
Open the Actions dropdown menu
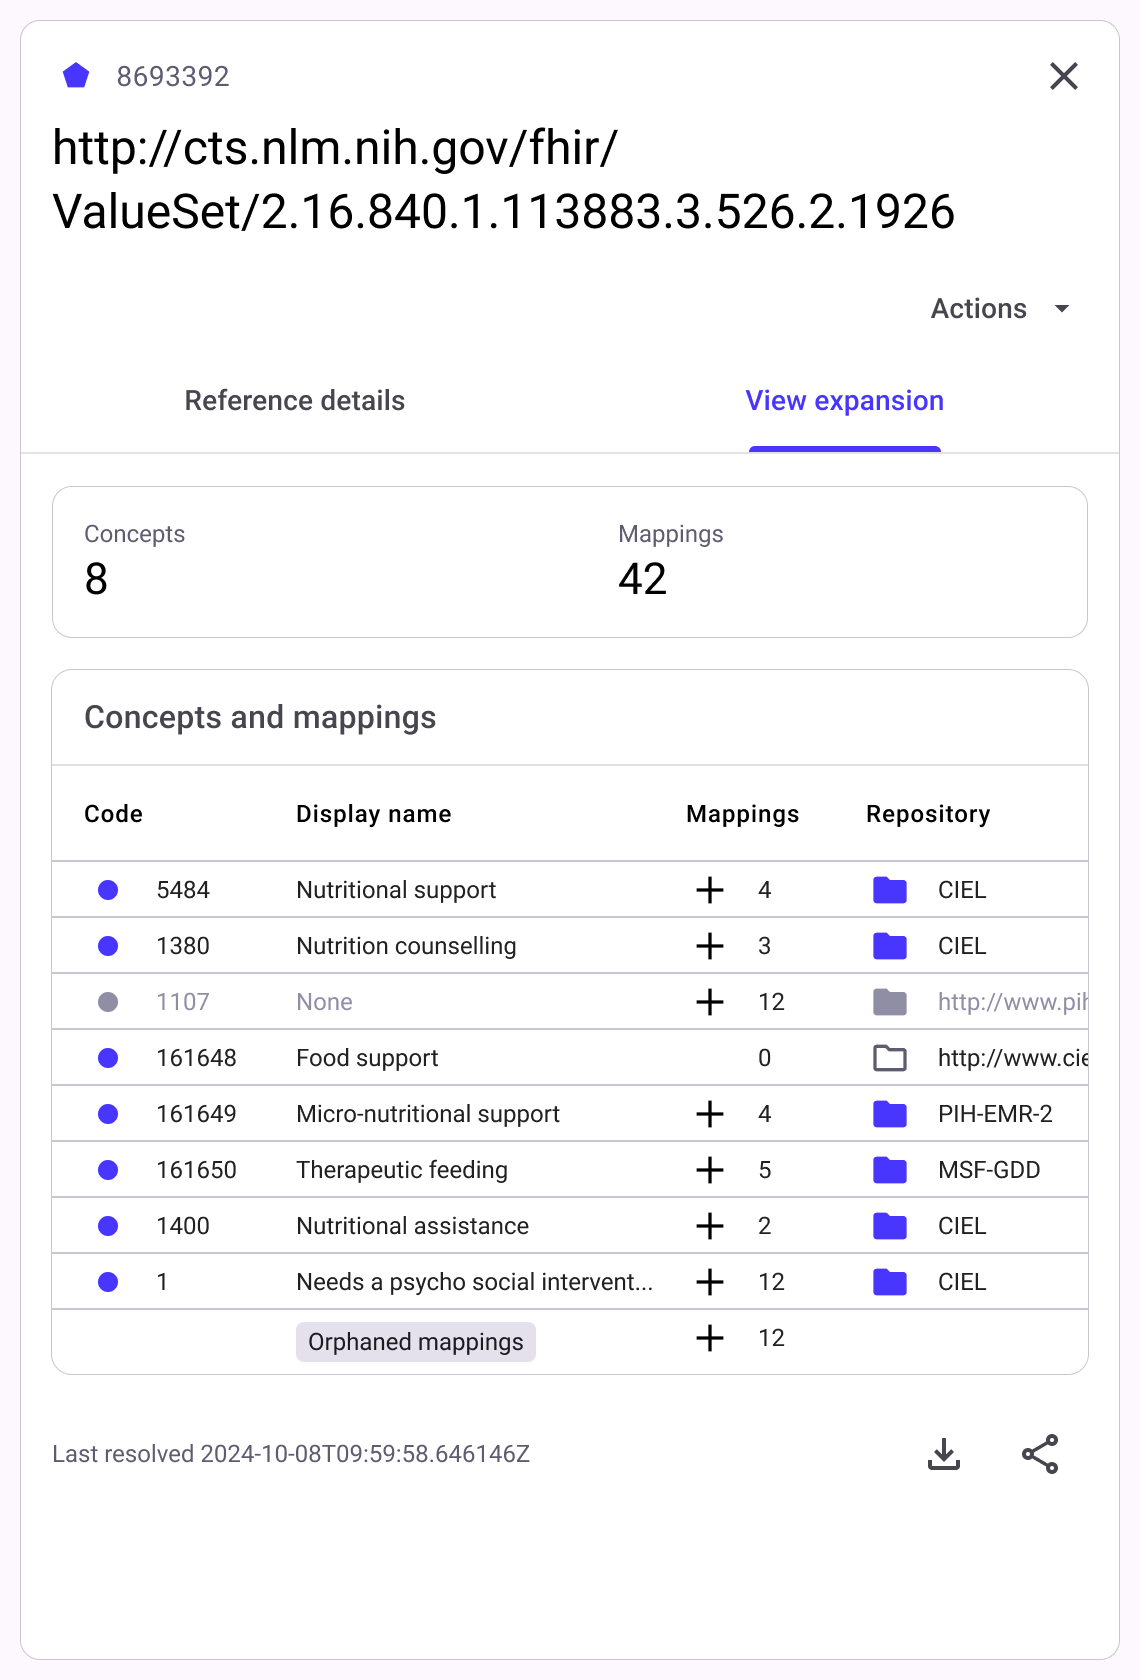click(1000, 309)
